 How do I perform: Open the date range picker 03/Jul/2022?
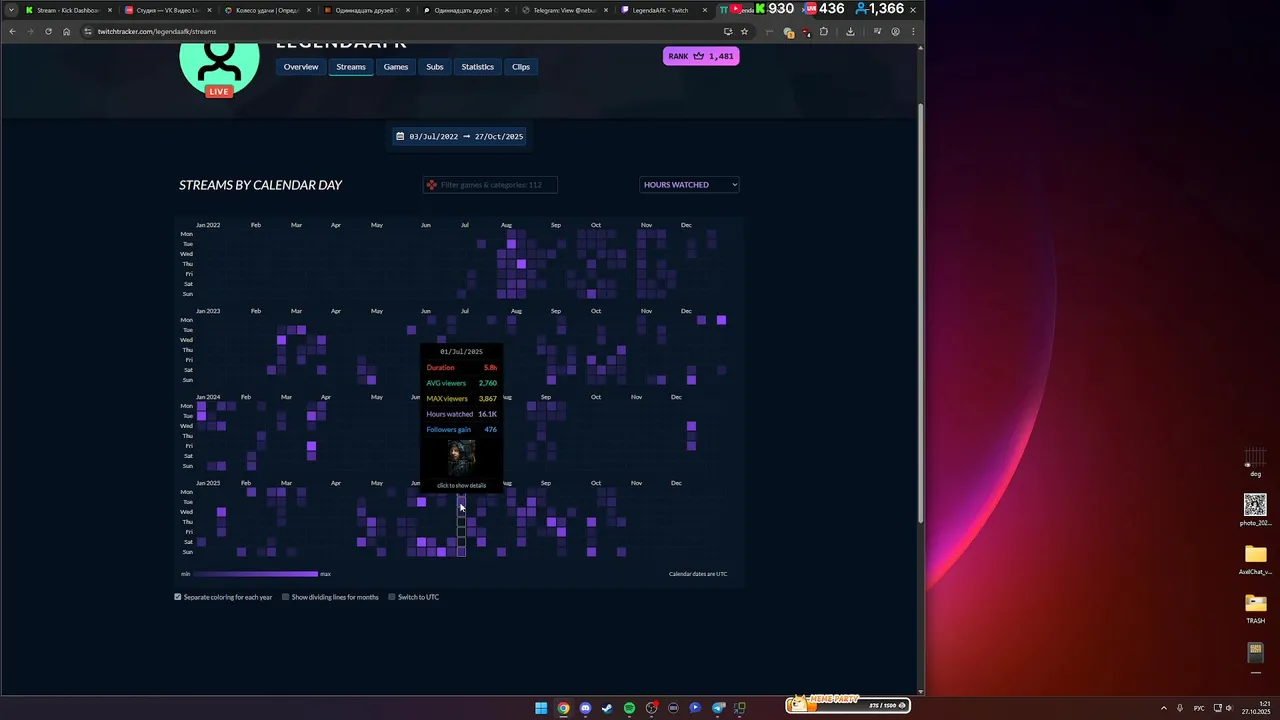pos(460,136)
